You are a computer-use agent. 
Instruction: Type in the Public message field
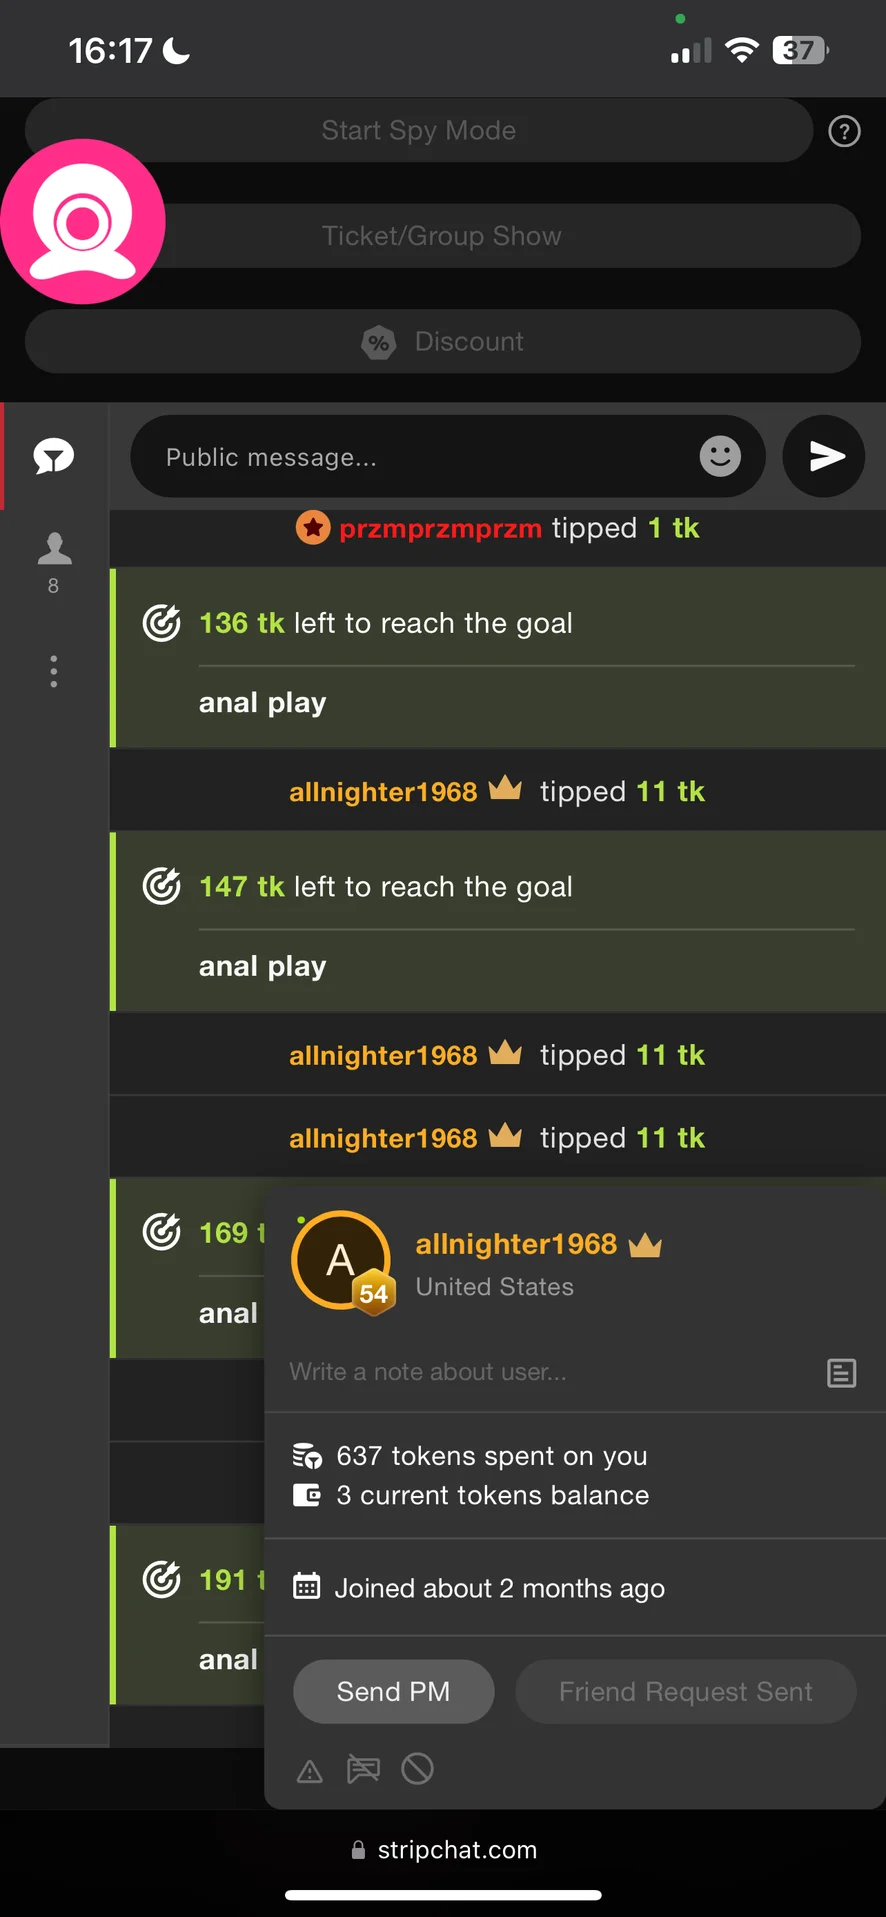tap(420, 457)
